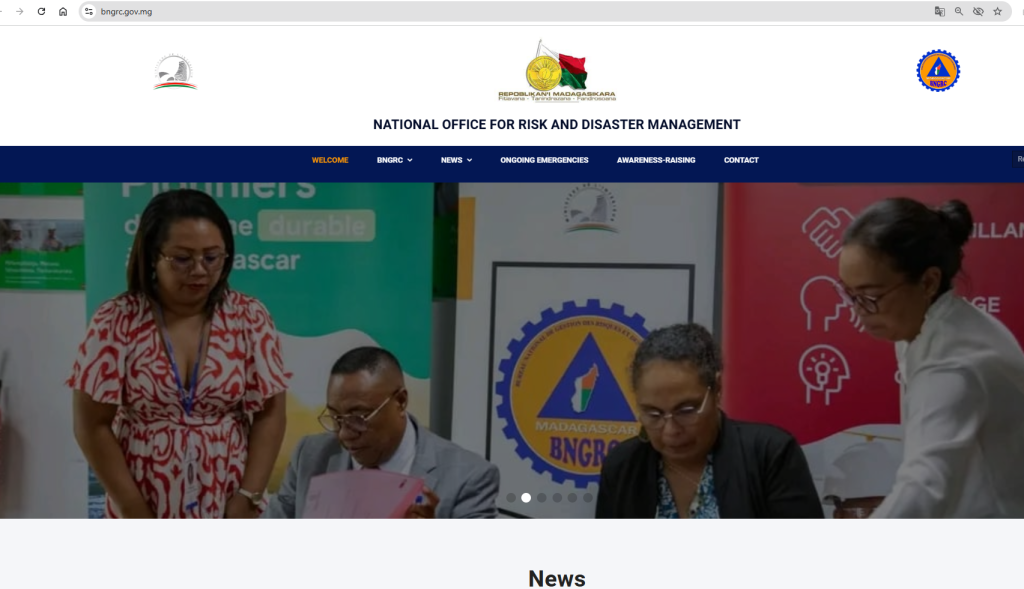Reload the page with the refresh icon
This screenshot has height=589, width=1024.
(x=41, y=12)
